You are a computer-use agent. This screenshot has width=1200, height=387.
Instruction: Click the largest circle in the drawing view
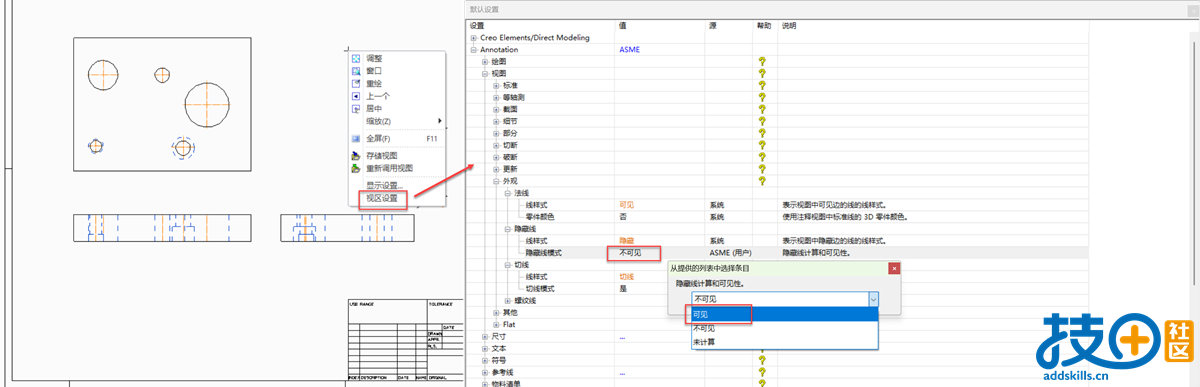(208, 104)
